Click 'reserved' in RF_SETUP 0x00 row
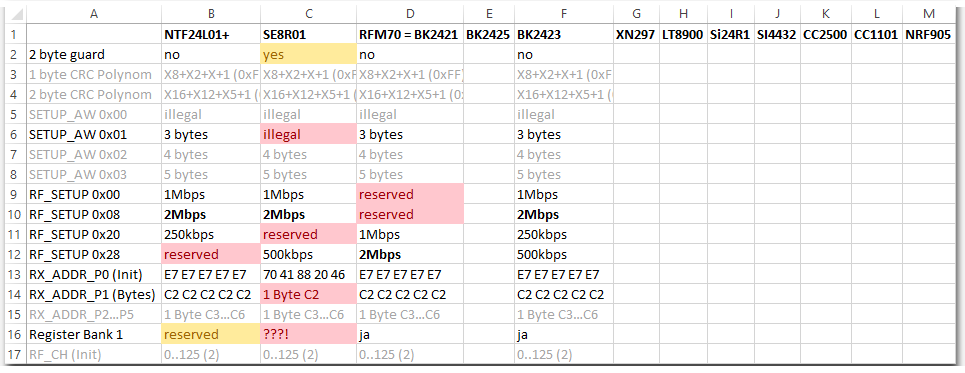This screenshot has height=373, width=965. click(x=410, y=195)
